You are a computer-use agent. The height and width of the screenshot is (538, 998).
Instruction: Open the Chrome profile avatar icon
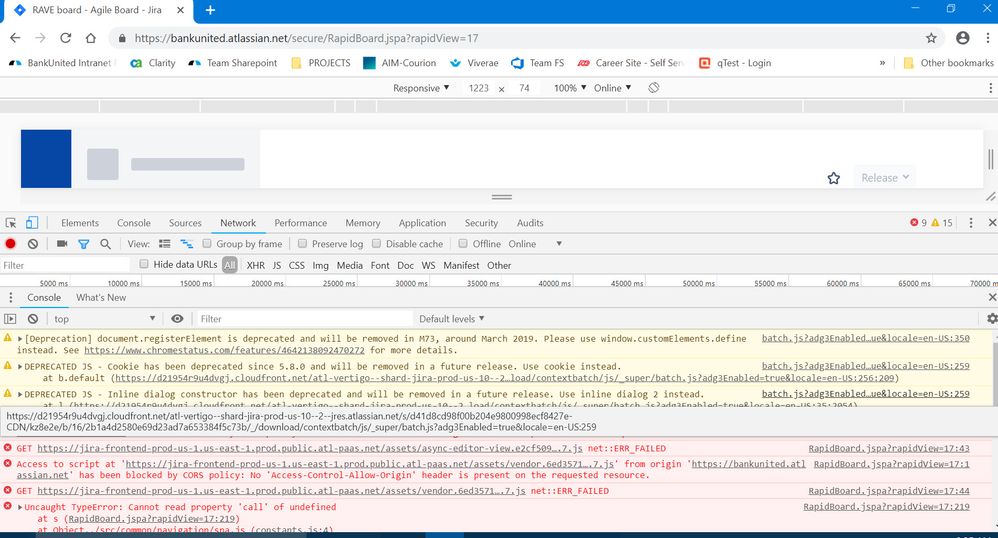963,38
